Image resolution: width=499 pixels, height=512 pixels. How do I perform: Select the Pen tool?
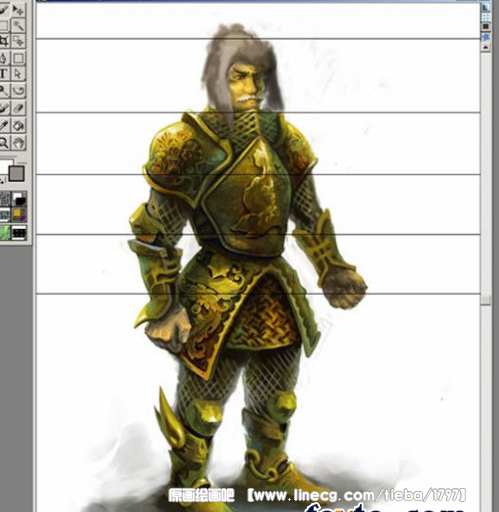(x=4, y=58)
